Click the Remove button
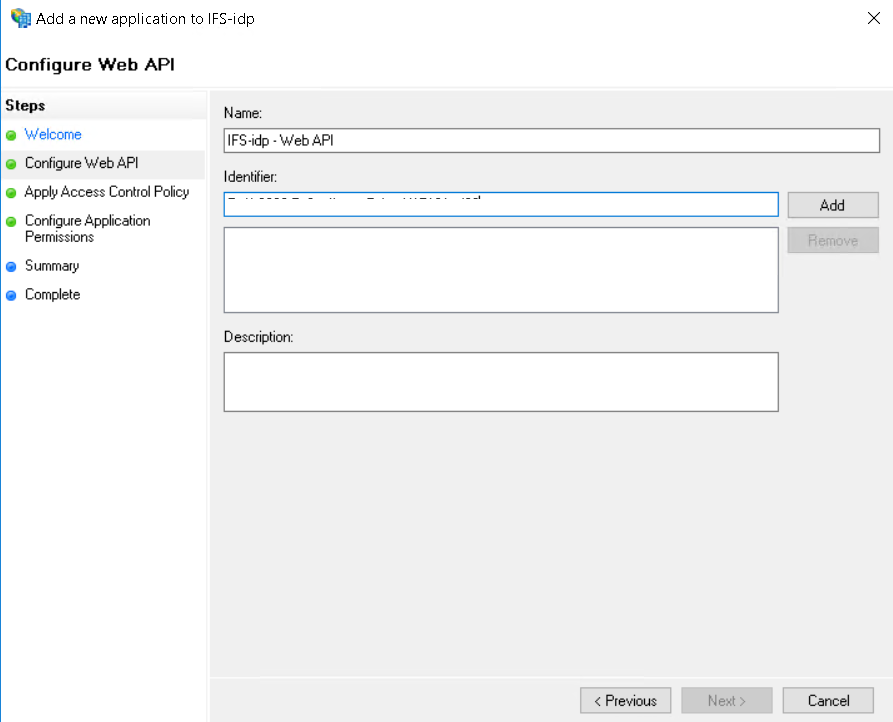Image resolution: width=893 pixels, height=722 pixels. 833,240
